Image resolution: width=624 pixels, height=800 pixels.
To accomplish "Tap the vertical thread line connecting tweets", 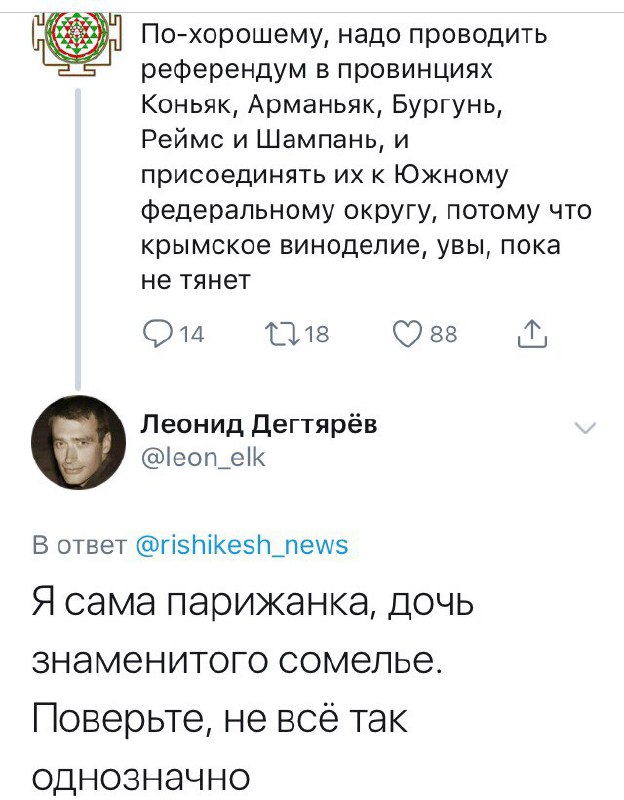I will click(78, 240).
